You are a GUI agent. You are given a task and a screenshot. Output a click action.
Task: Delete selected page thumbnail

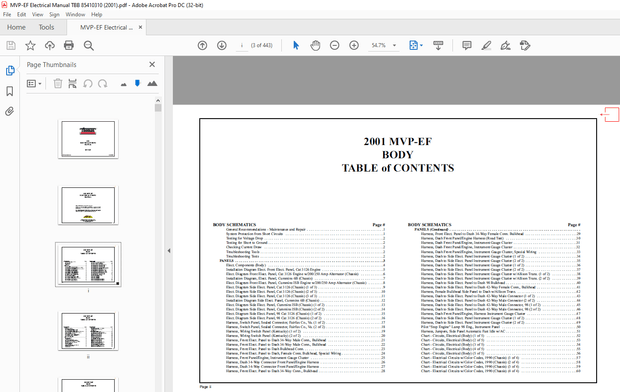pos(58,83)
